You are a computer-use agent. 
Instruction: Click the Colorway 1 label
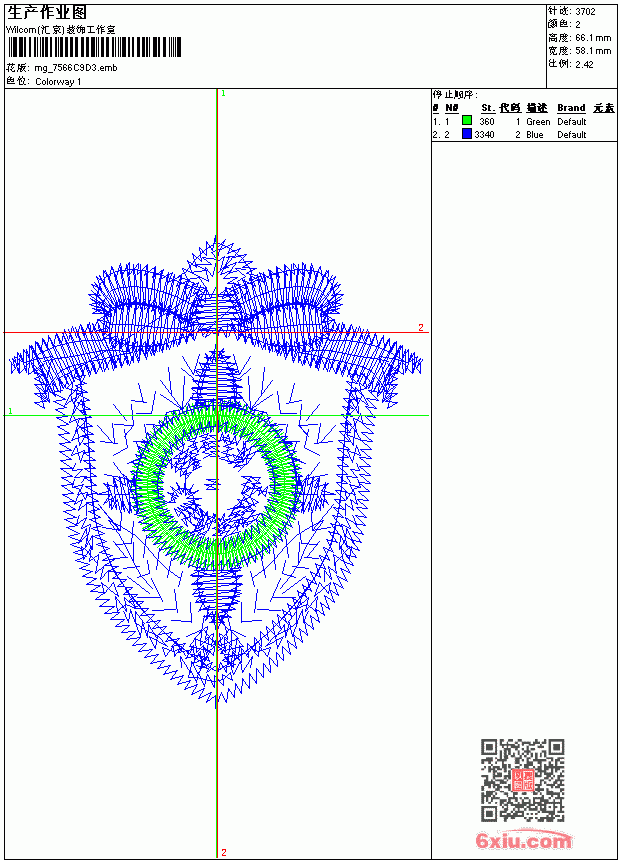[58, 82]
